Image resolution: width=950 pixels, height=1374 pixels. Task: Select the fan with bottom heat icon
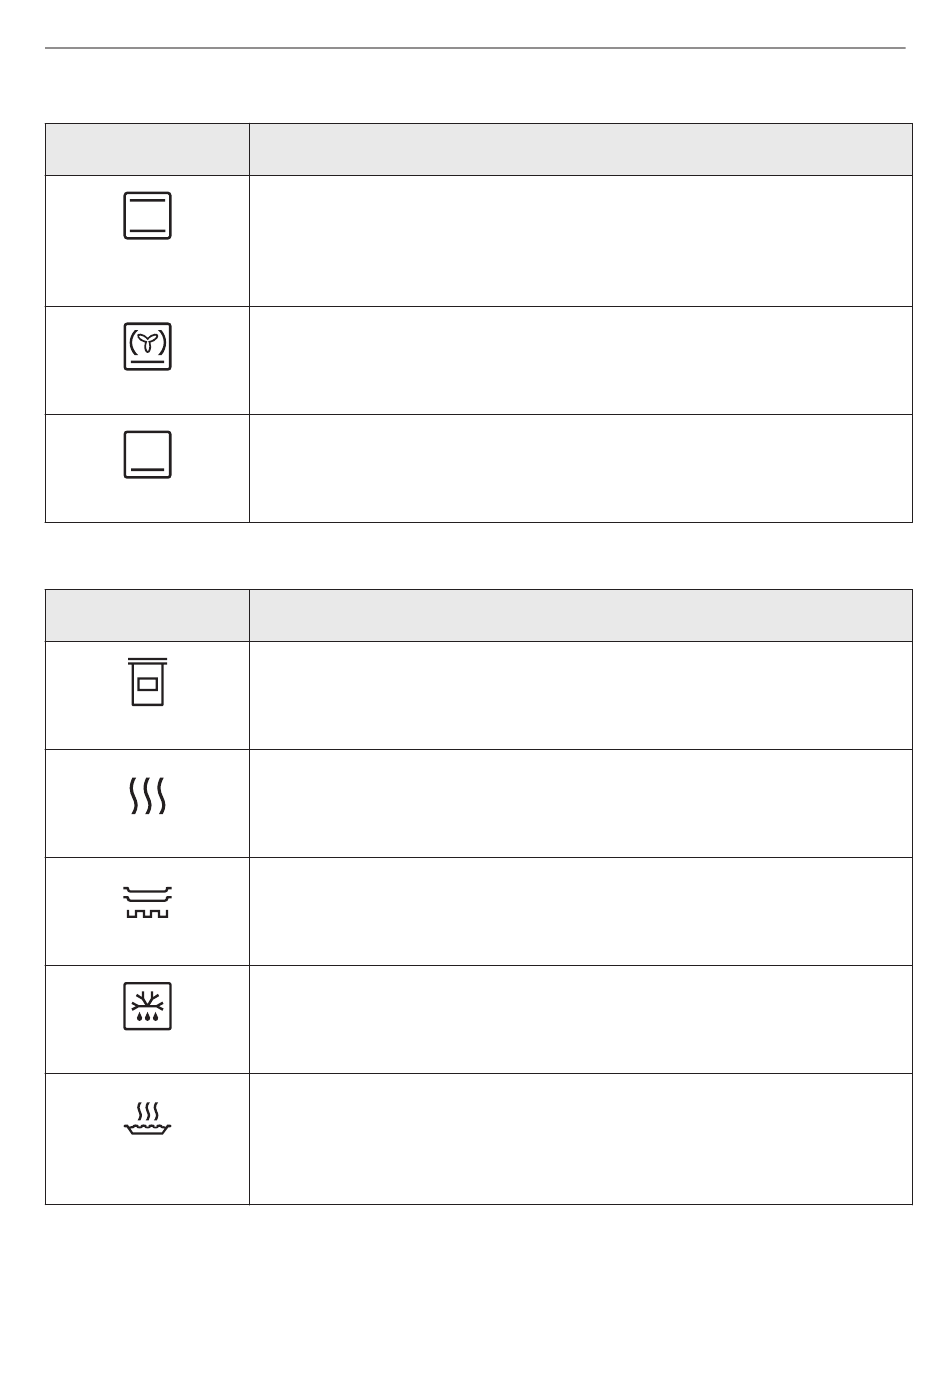(x=147, y=346)
